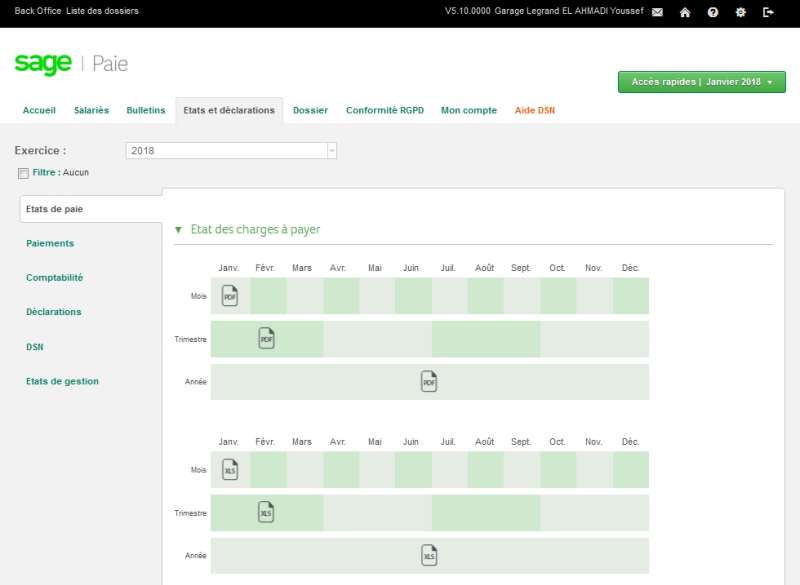Image resolution: width=800 pixels, height=585 pixels.
Task: Click the logout icon
Action: [768, 12]
